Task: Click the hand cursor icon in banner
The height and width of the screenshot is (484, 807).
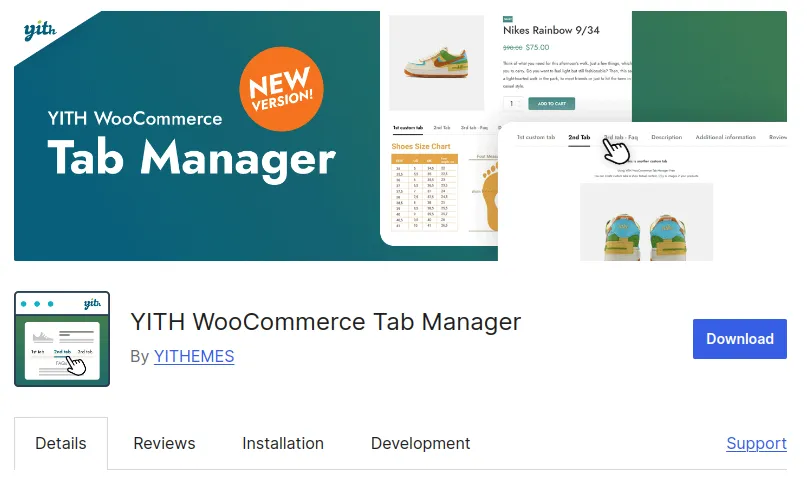Action: pyautogui.click(x=616, y=150)
